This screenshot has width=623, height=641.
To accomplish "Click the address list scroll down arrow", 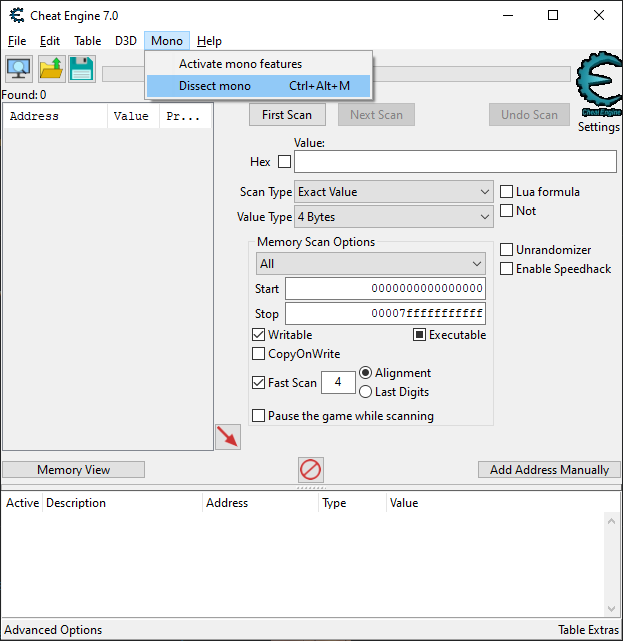I will (x=612, y=609).
